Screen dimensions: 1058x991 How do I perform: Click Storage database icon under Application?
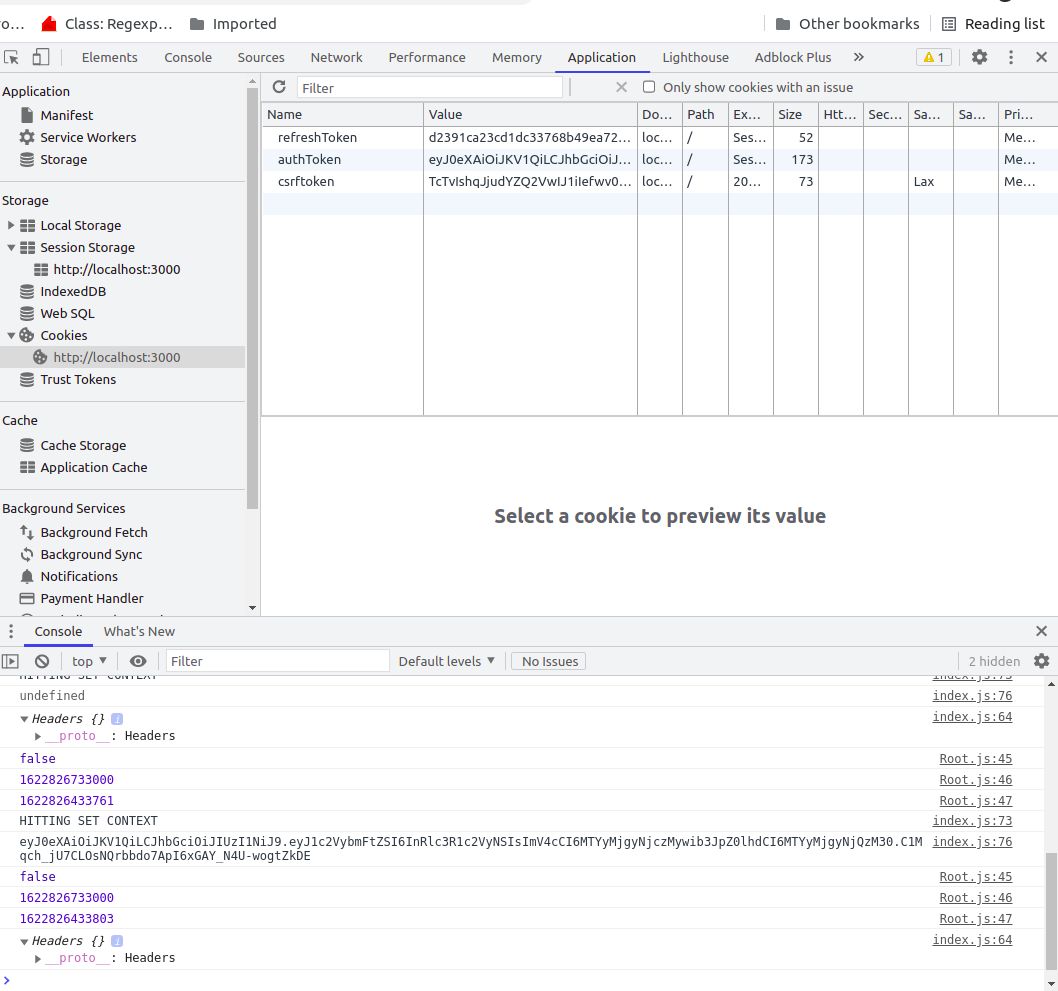[27, 160]
